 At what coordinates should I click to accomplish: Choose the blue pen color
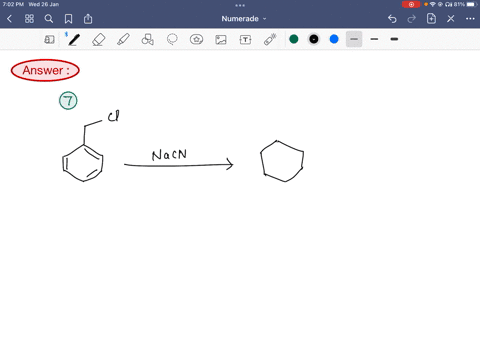click(x=334, y=39)
